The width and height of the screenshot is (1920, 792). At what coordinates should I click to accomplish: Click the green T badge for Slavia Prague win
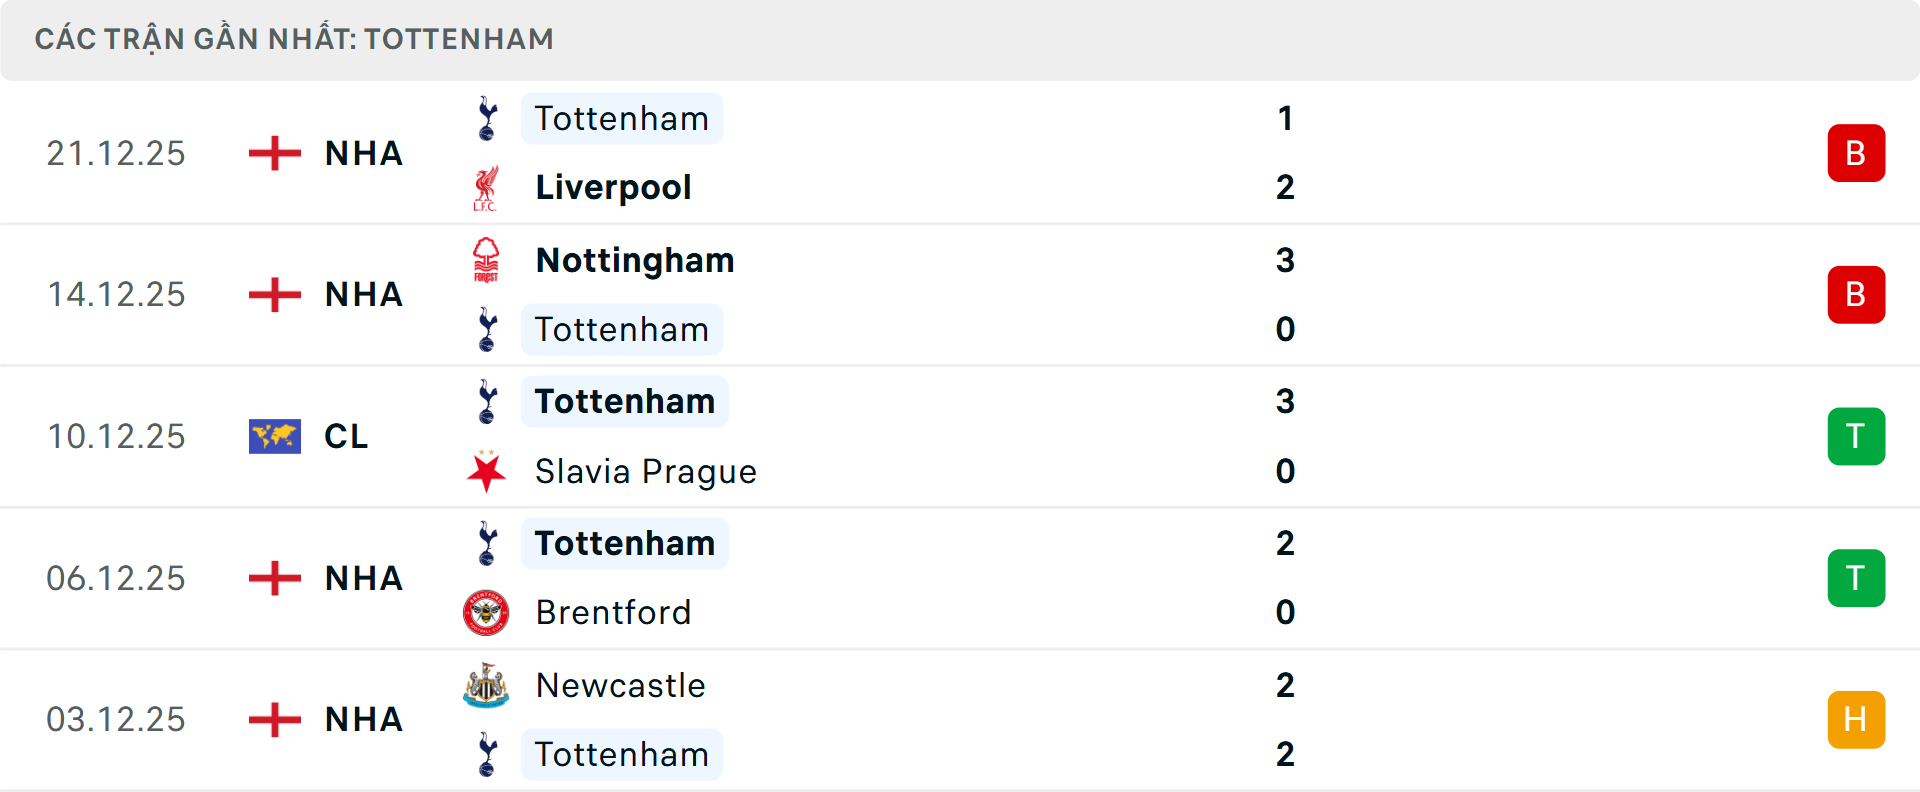coord(1856,436)
